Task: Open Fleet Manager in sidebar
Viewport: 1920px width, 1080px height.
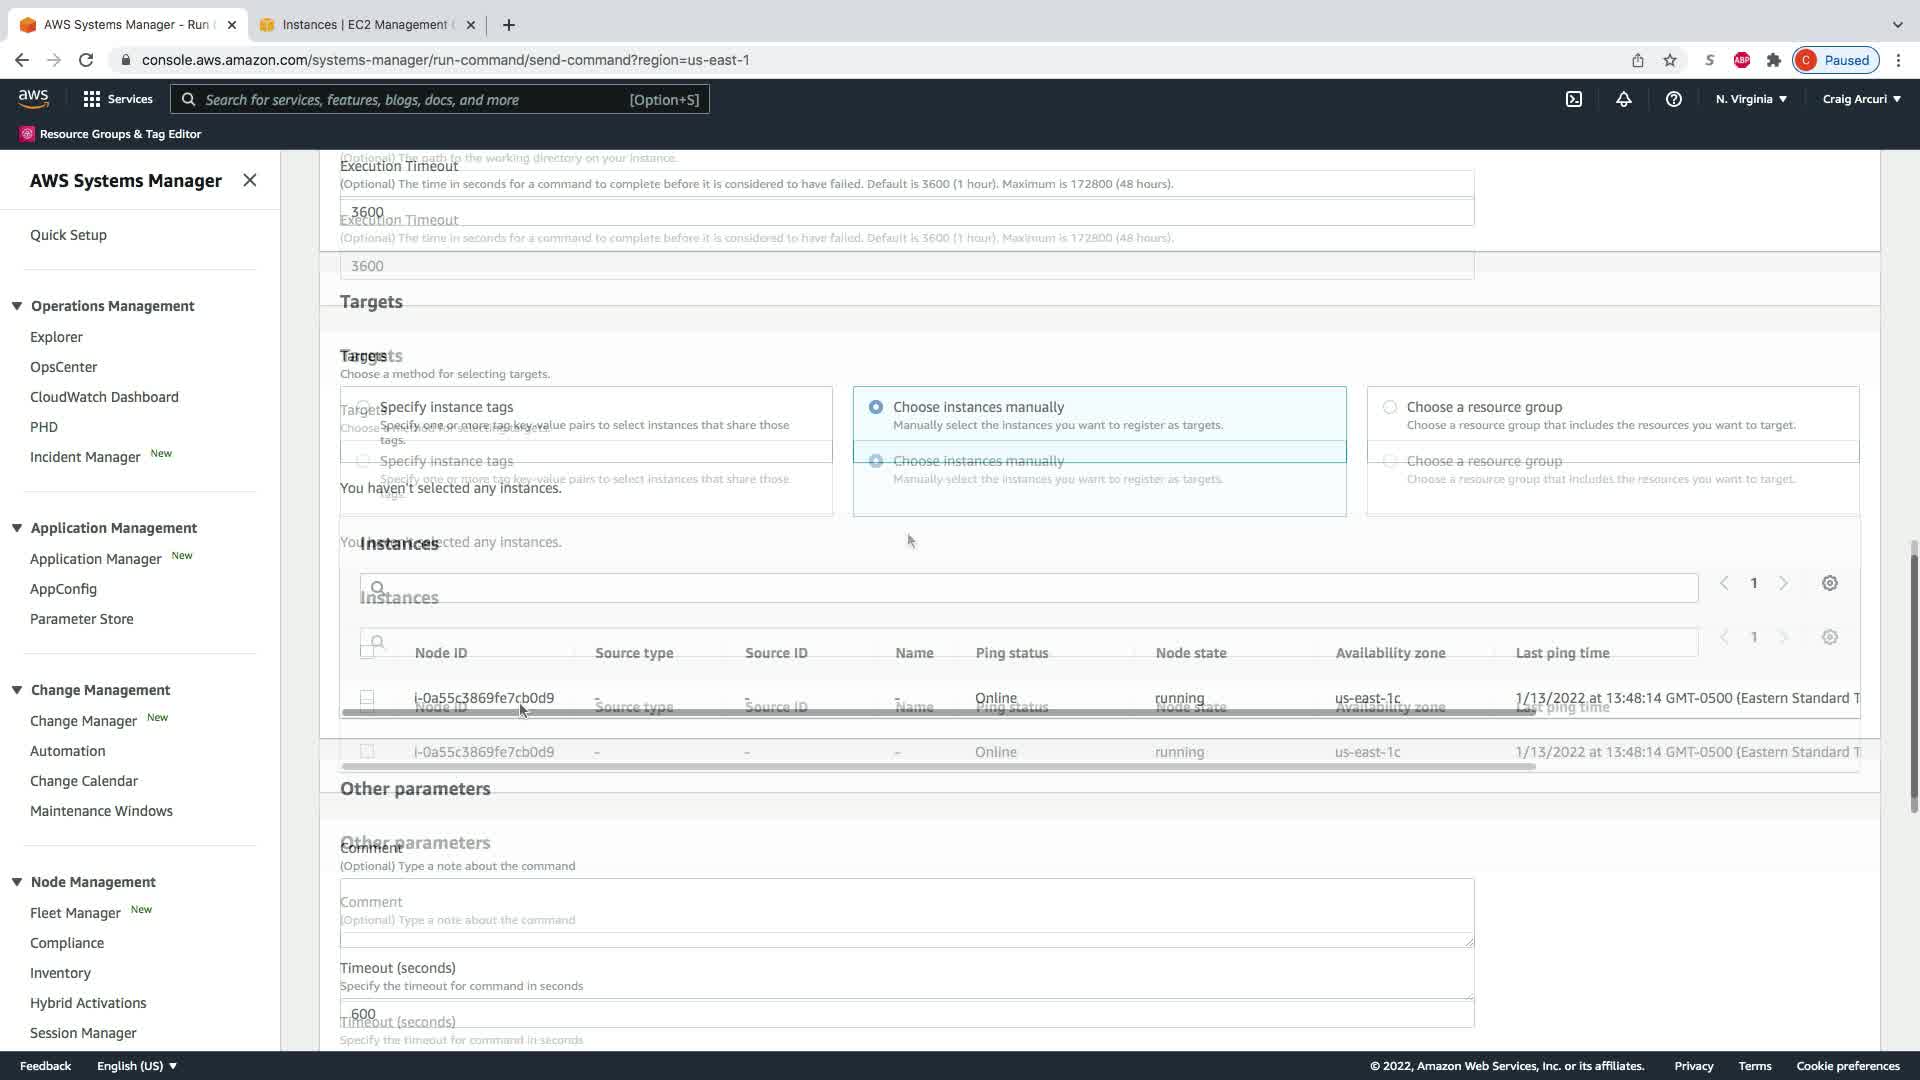Action: [75, 913]
